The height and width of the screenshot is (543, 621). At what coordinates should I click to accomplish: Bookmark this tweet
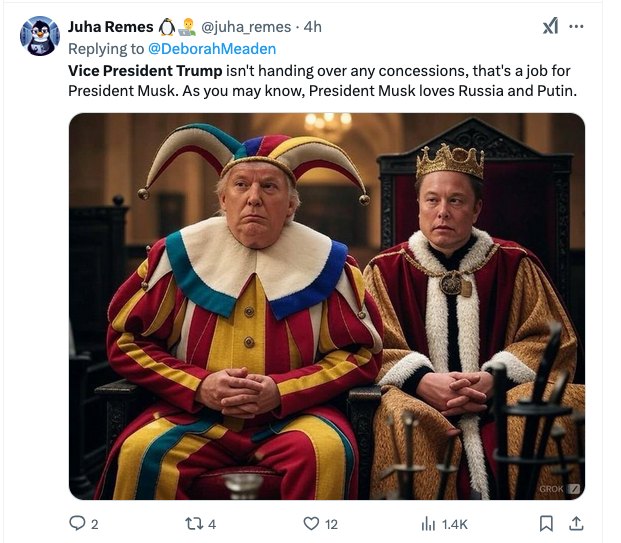point(546,522)
